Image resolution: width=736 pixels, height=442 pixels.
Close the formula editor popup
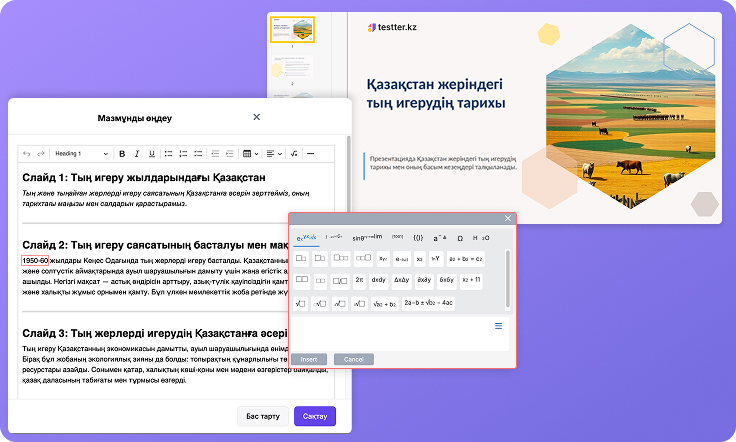click(507, 218)
